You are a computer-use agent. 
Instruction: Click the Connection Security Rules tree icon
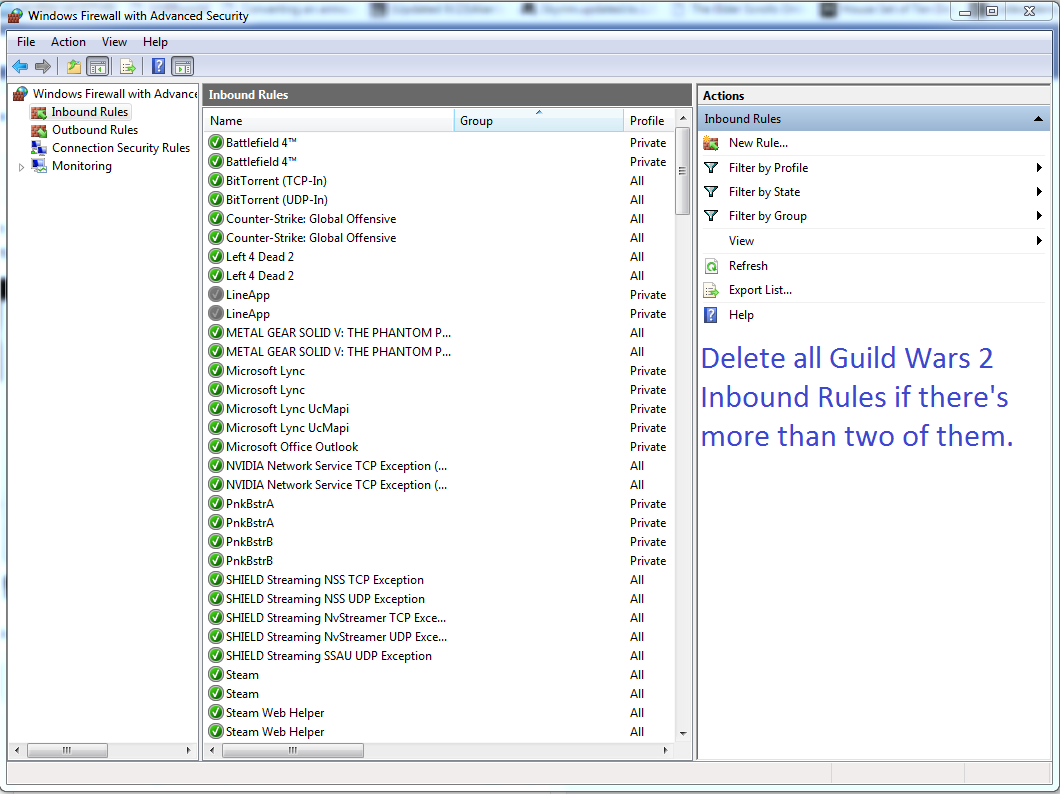[x=39, y=148]
